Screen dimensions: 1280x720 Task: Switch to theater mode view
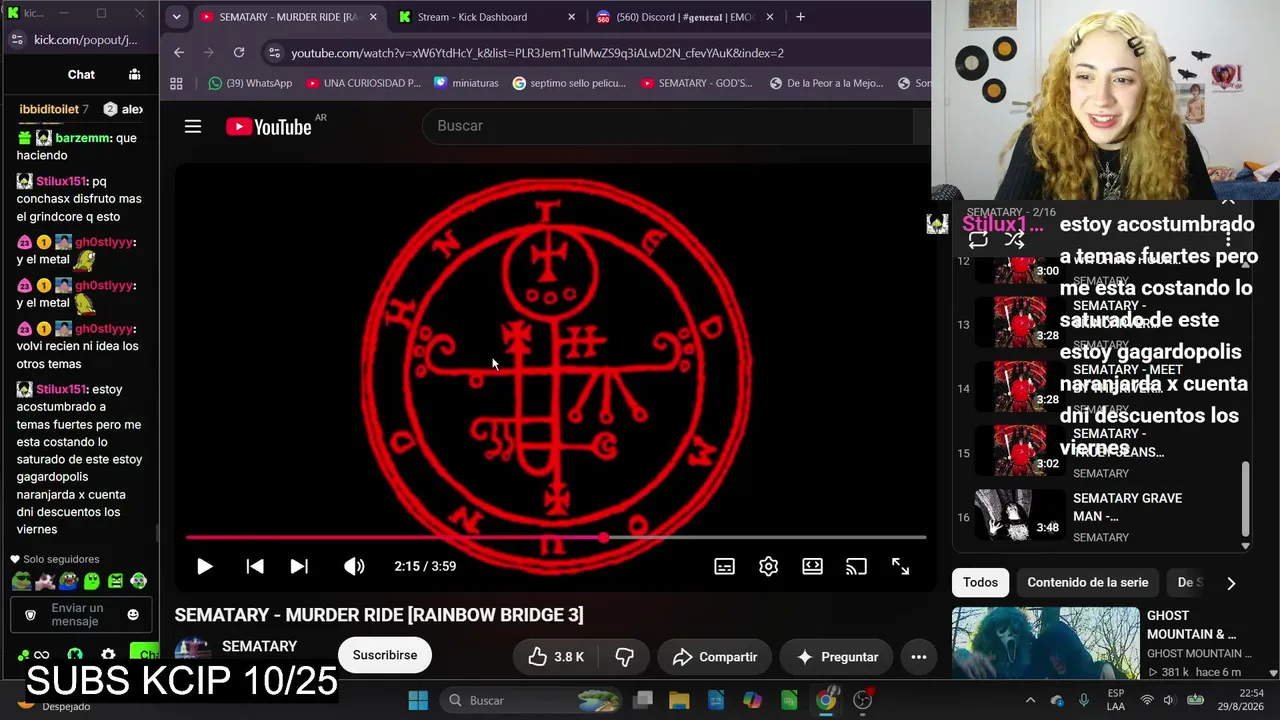(812, 566)
